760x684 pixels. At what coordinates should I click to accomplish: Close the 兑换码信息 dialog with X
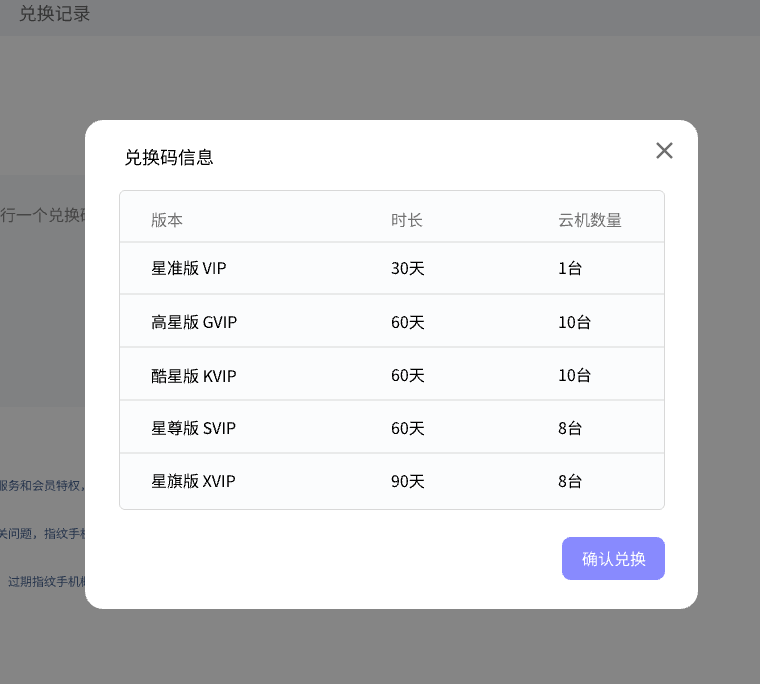664,151
